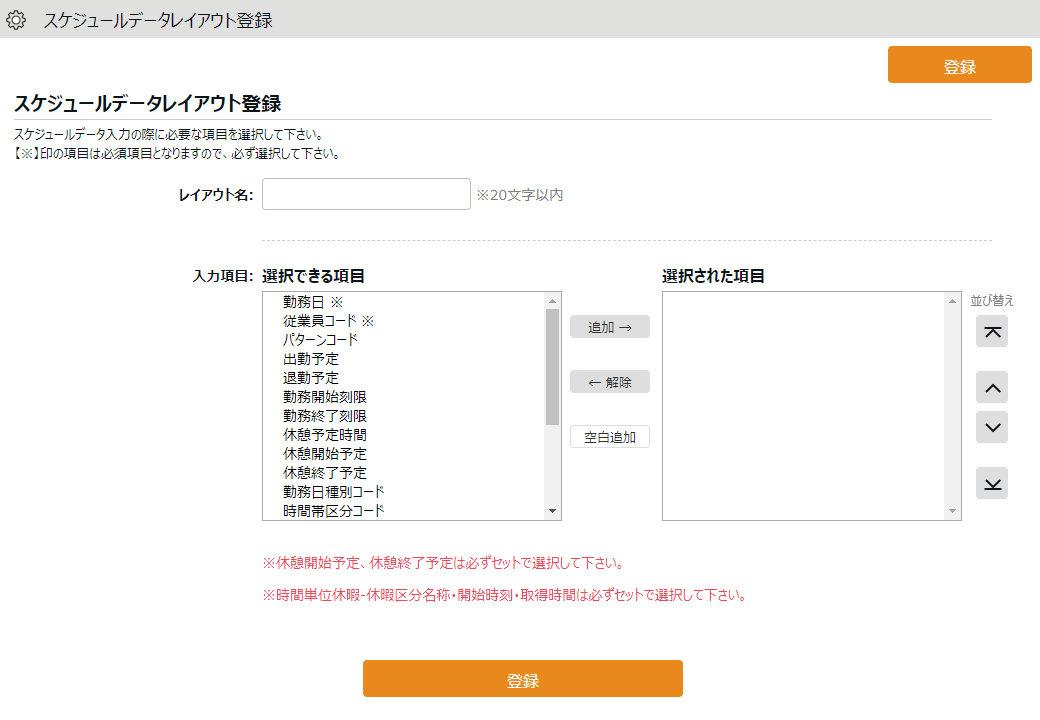Select パターンコード in the list
Image resolution: width=1040 pixels, height=720 pixels.
(x=404, y=340)
